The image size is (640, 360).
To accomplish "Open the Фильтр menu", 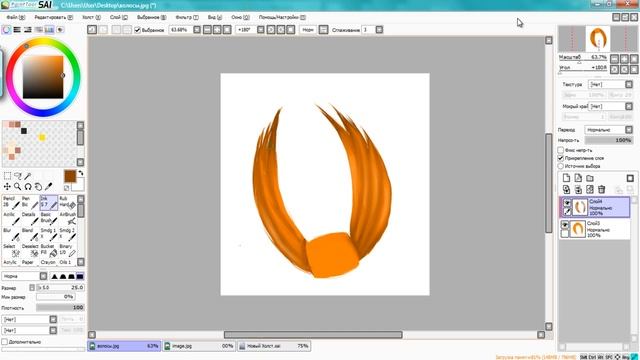I will pos(187,18).
